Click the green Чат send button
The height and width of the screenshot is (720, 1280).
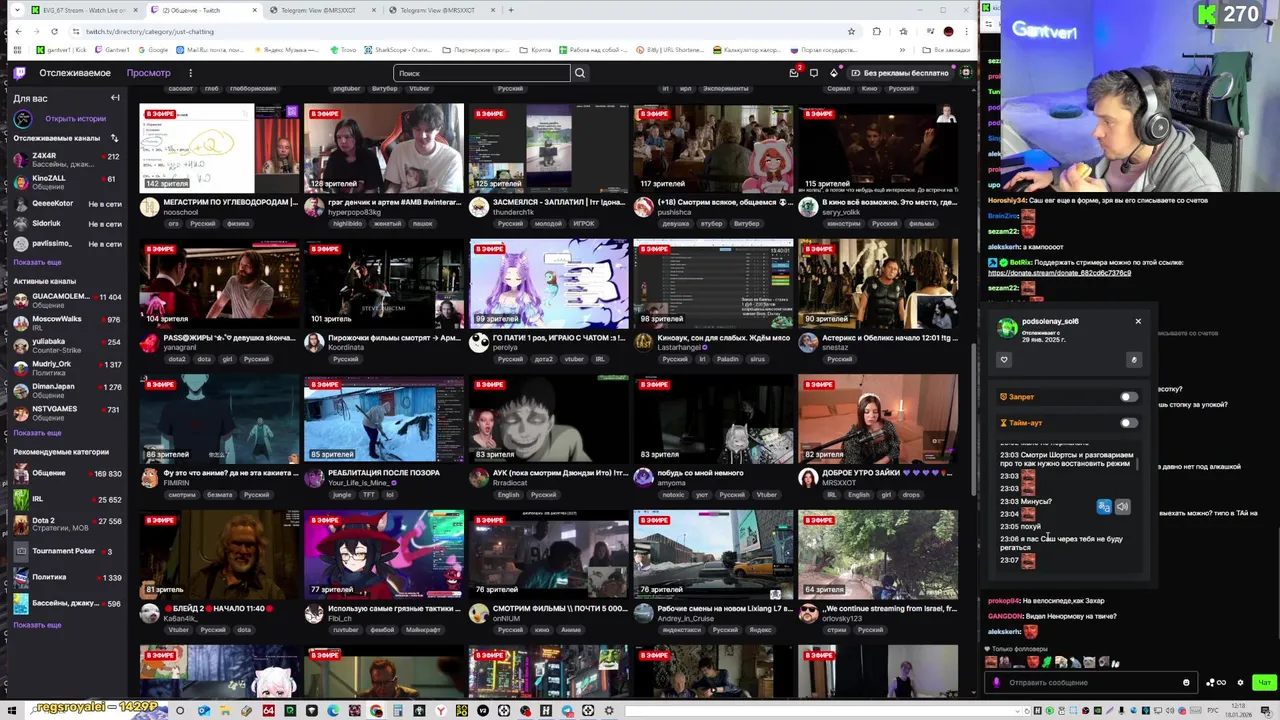[1264, 683]
